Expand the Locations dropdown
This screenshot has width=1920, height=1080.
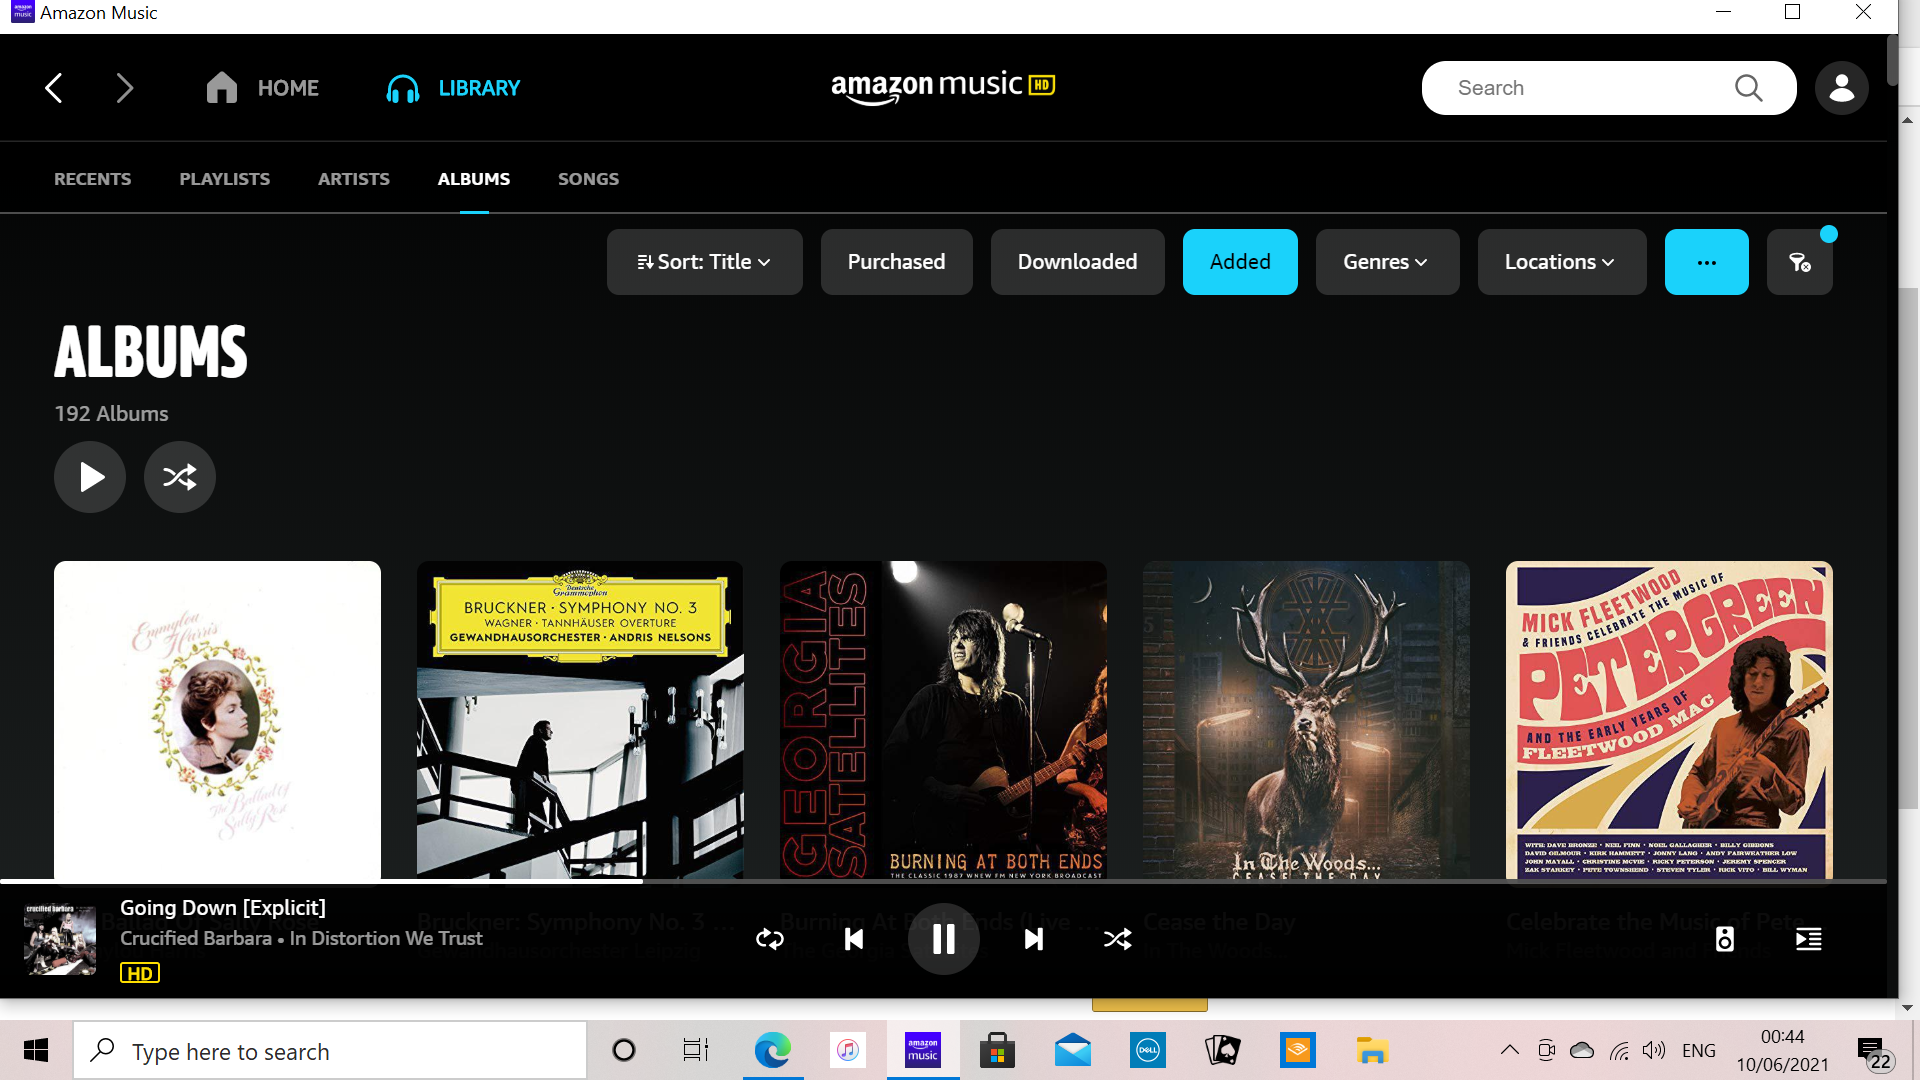tap(1561, 262)
